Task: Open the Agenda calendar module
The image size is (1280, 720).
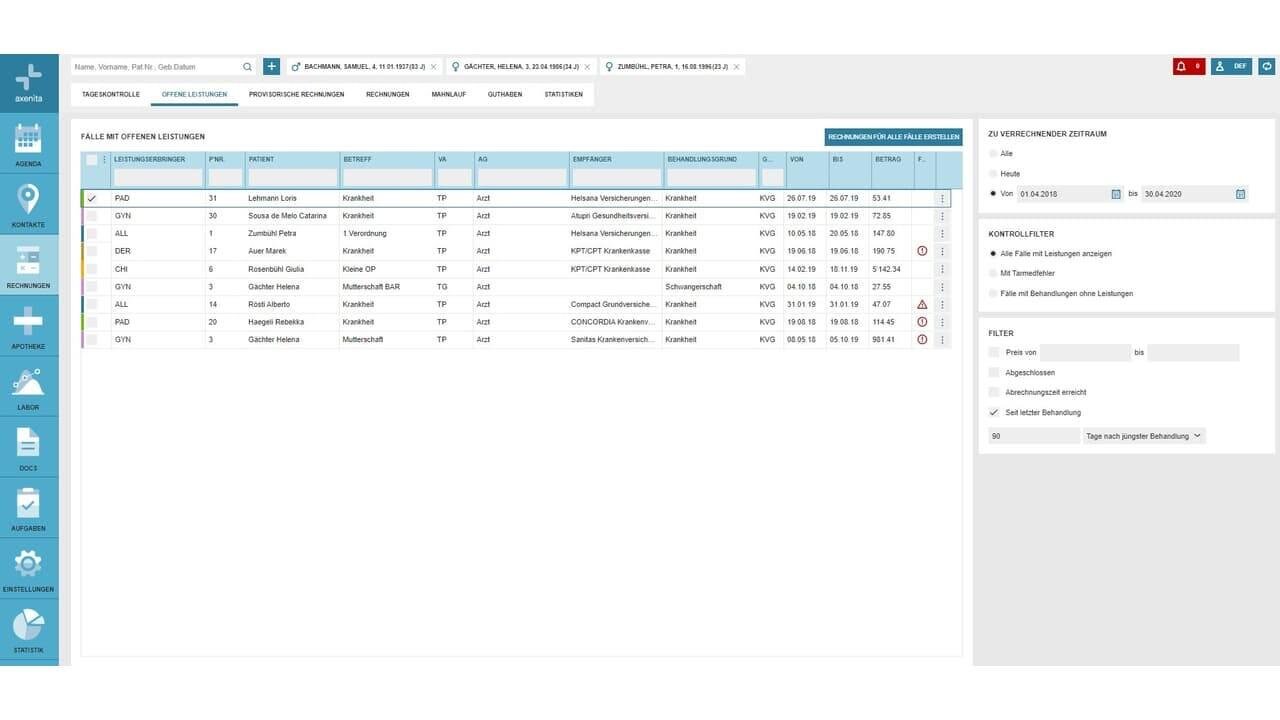Action: [28, 143]
